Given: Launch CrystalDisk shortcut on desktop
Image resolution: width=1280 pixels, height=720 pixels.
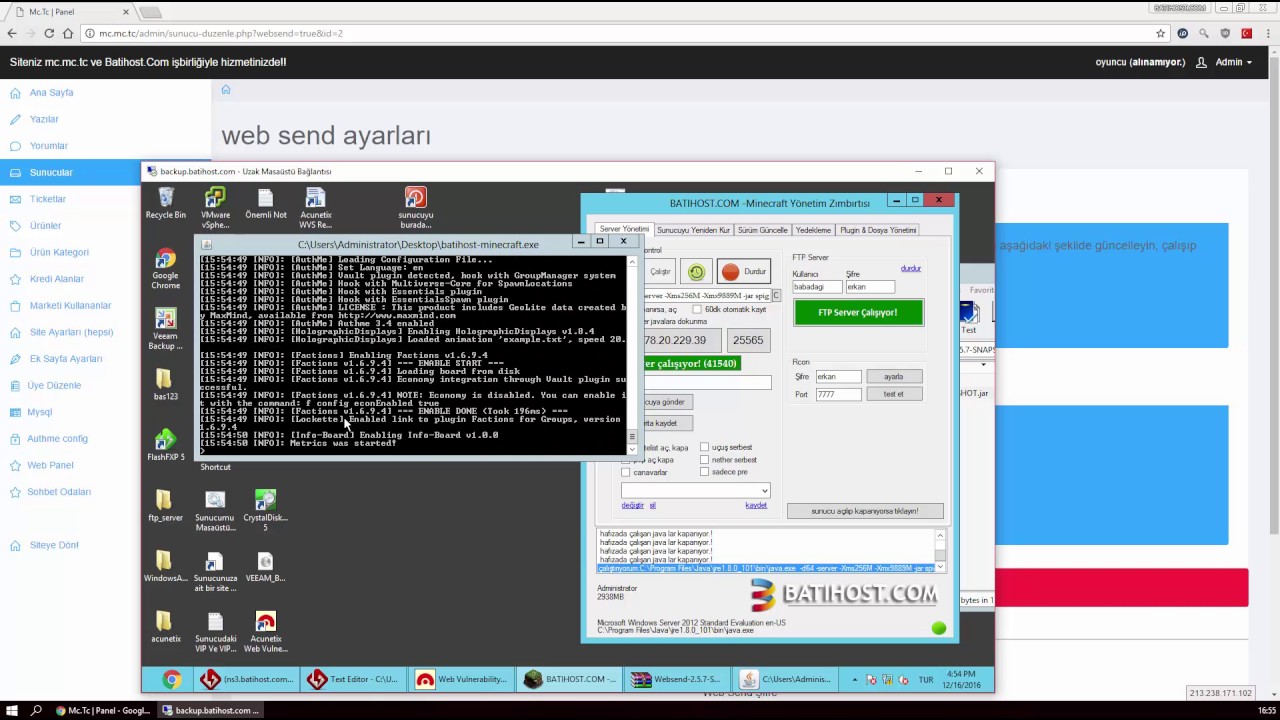Looking at the screenshot, I should tap(265, 510).
